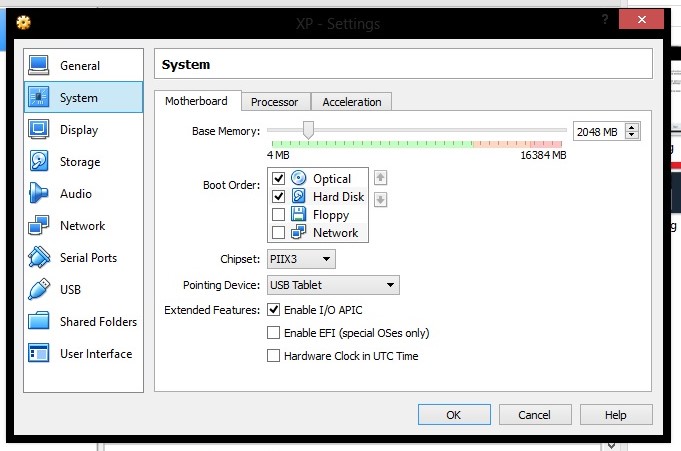Open the Pointing Device USB Tablet dropdown
Screen dimensions: 681x451
click(333, 285)
